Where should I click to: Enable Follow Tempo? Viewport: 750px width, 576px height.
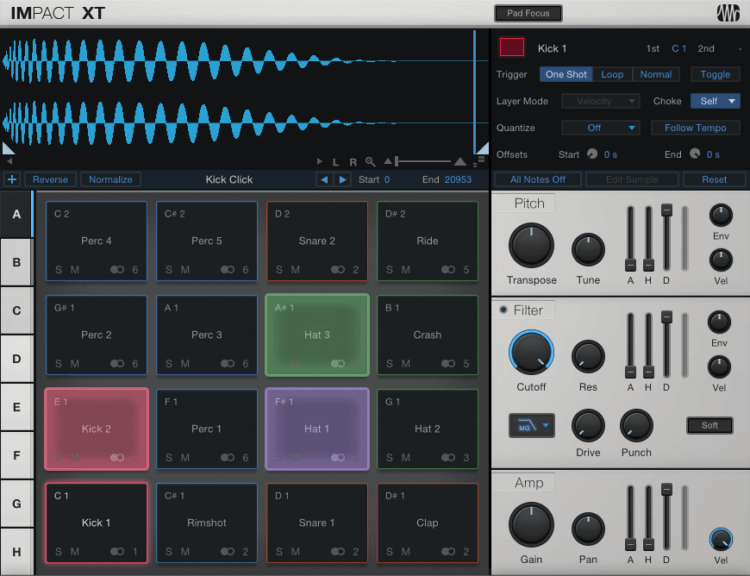[695, 128]
